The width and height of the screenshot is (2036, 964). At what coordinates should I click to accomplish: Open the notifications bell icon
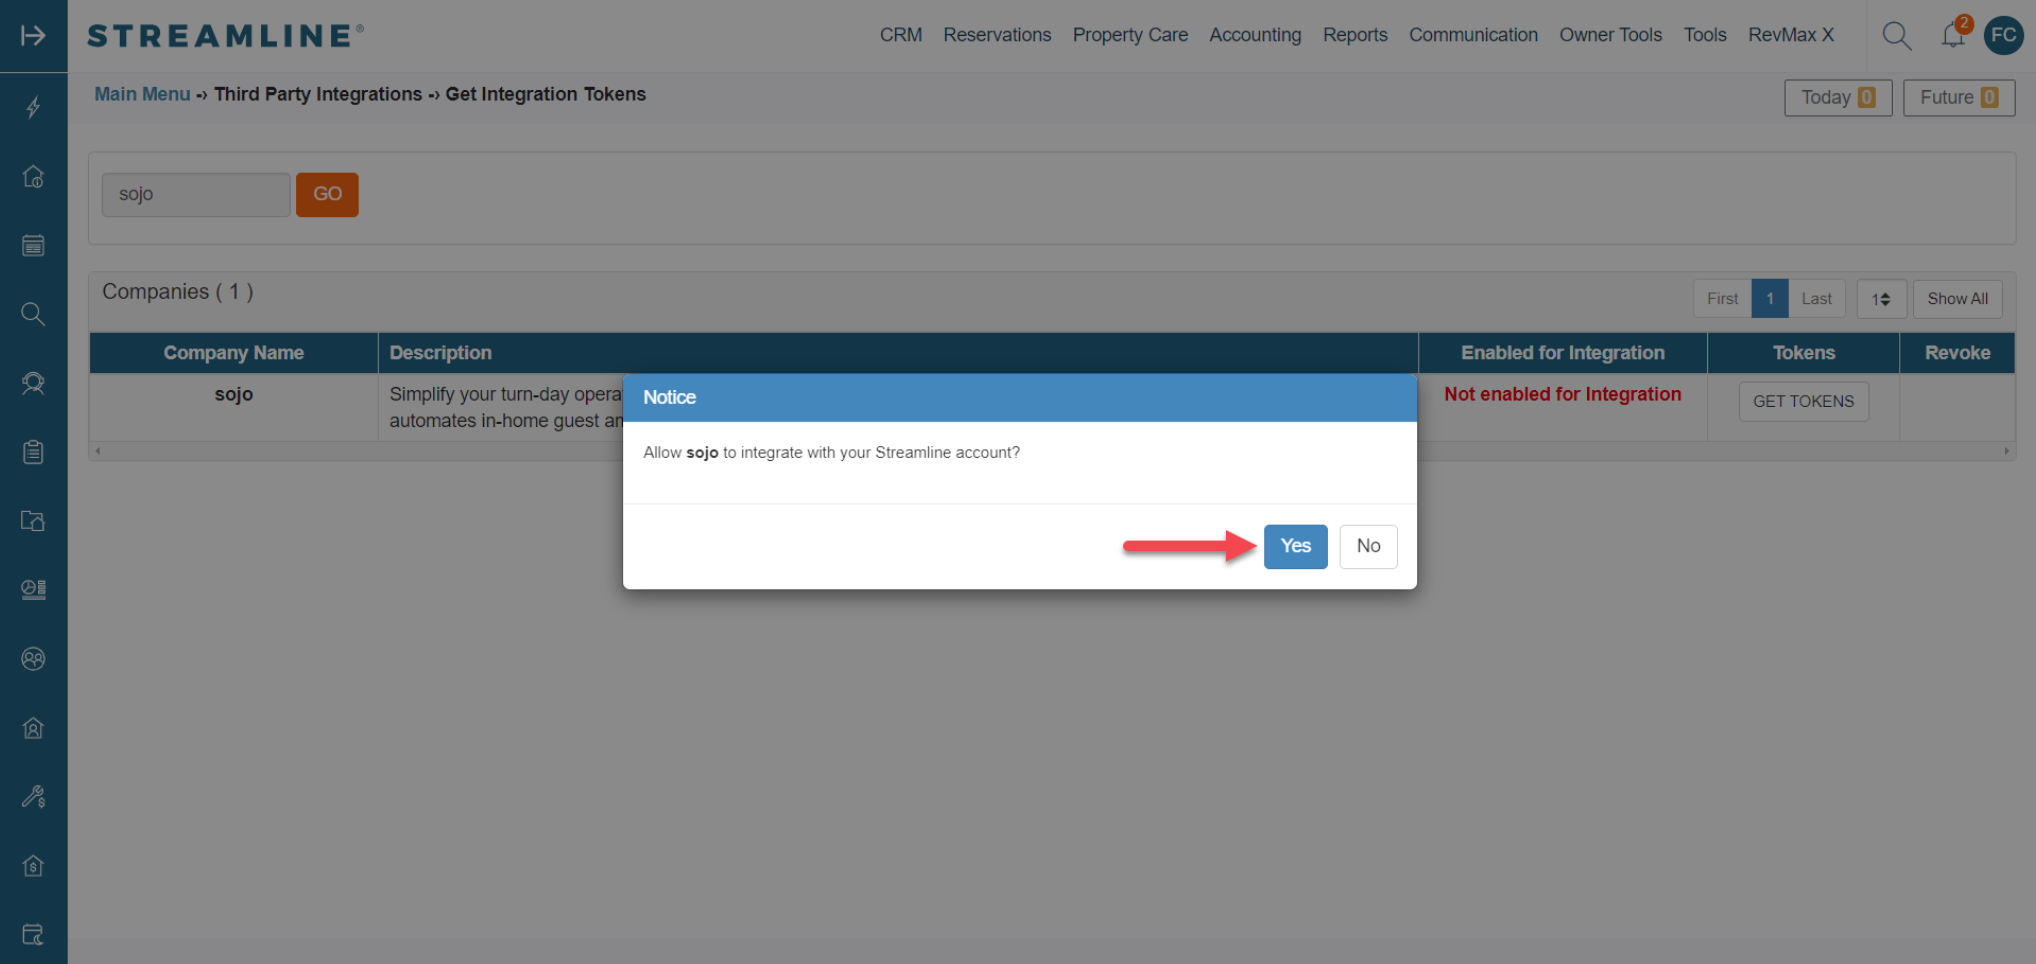pos(1952,36)
